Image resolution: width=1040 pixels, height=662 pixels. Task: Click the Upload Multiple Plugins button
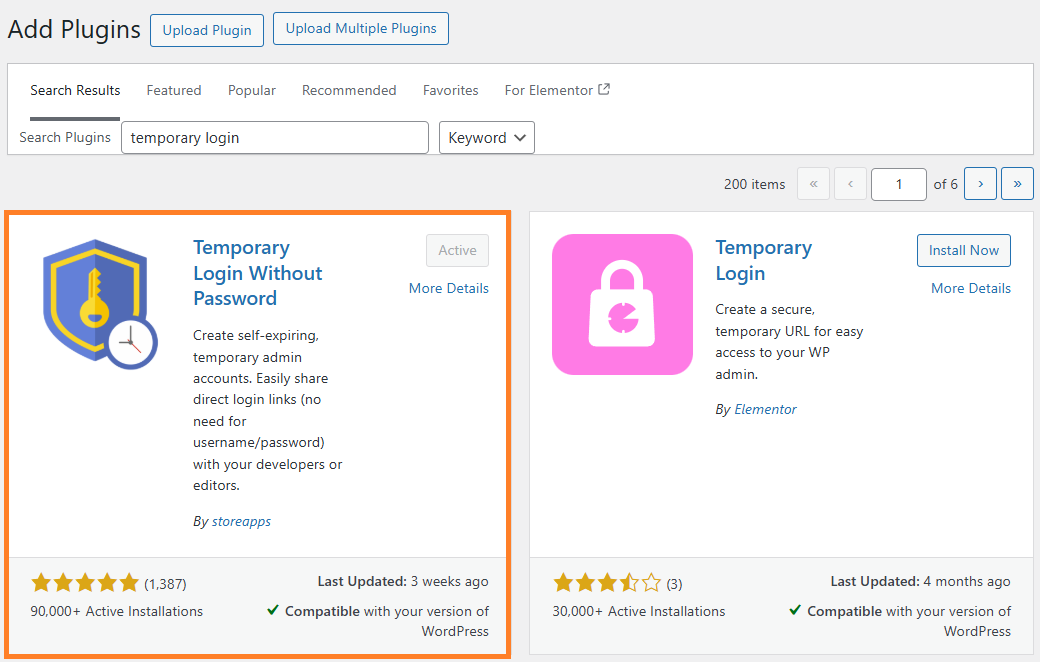[361, 29]
